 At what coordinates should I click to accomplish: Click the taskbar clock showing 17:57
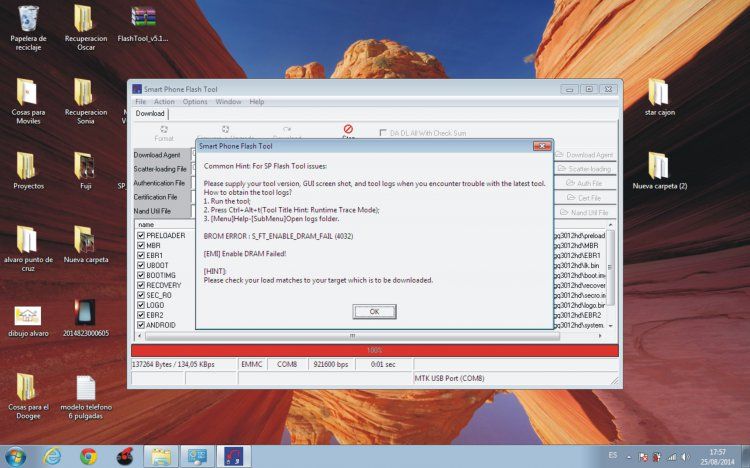[717, 457]
